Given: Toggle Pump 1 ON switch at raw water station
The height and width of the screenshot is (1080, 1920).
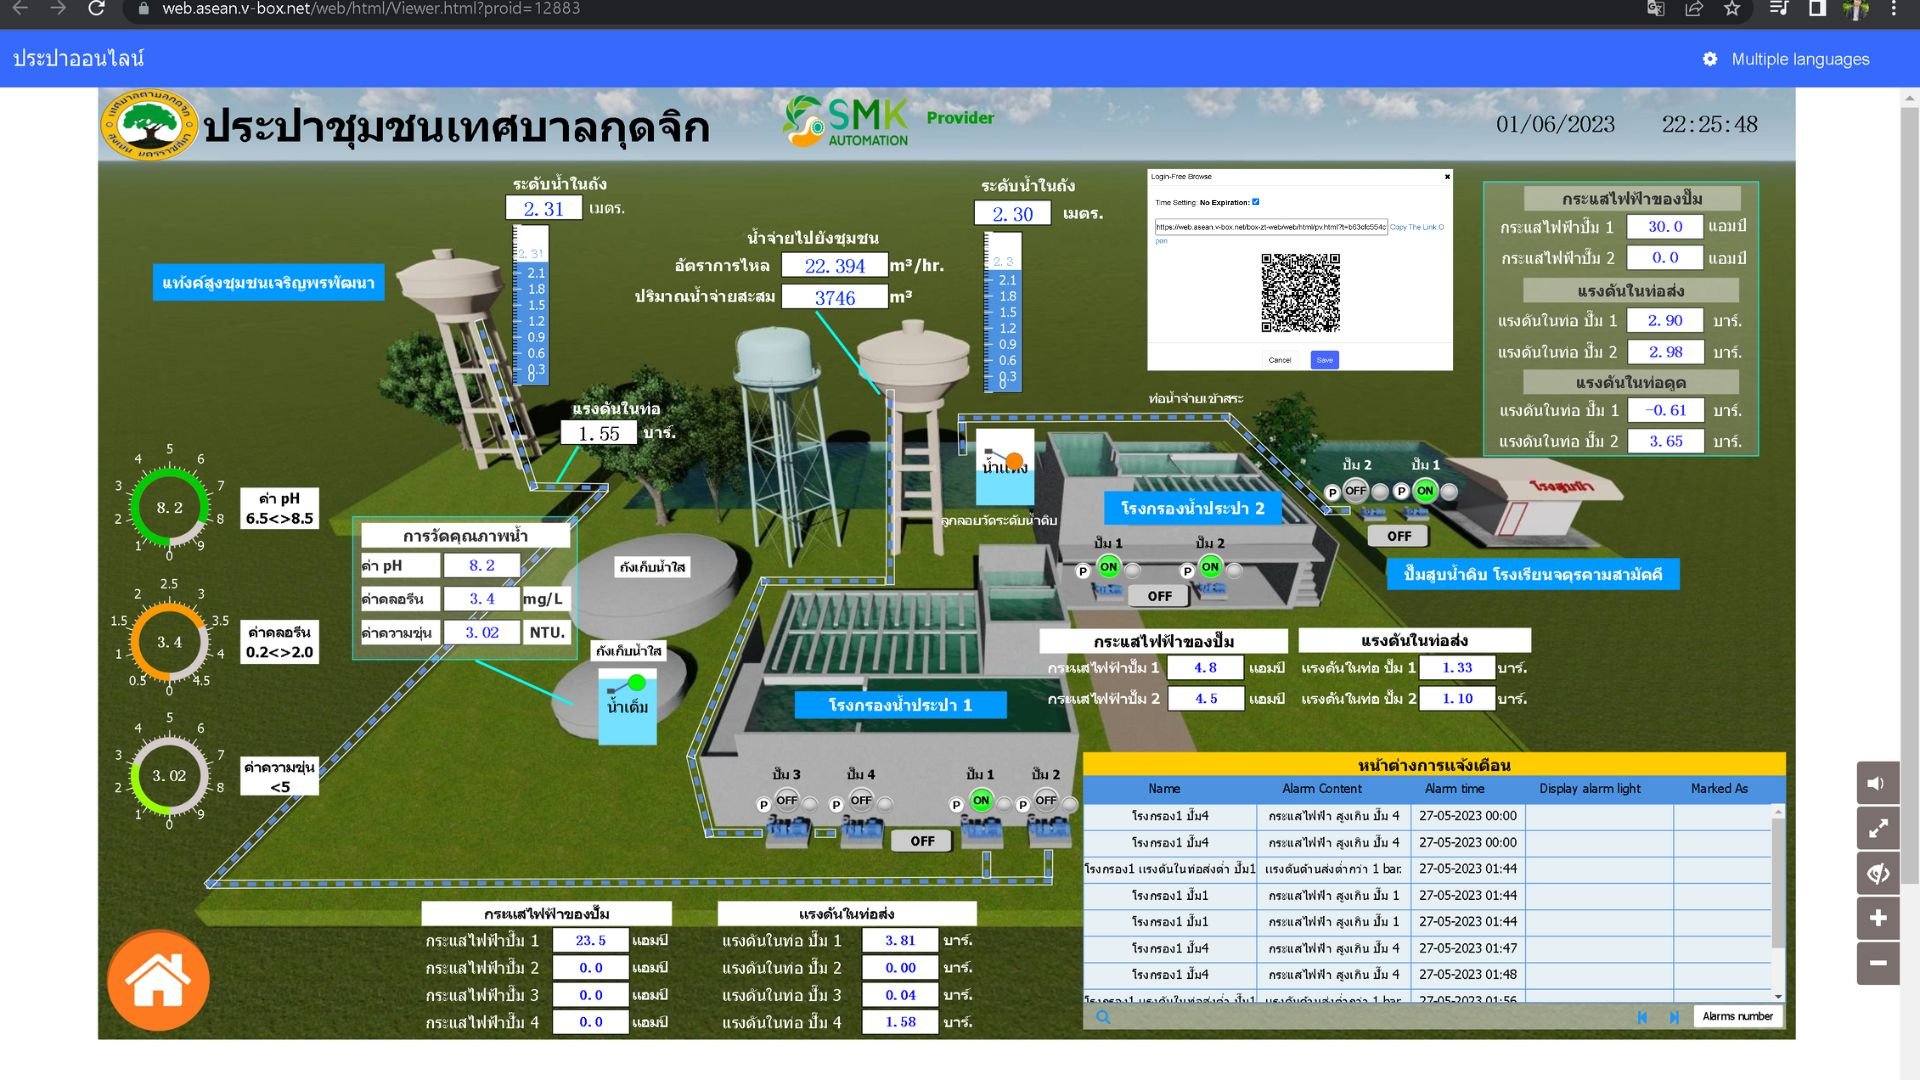Looking at the screenshot, I should coord(1425,491).
